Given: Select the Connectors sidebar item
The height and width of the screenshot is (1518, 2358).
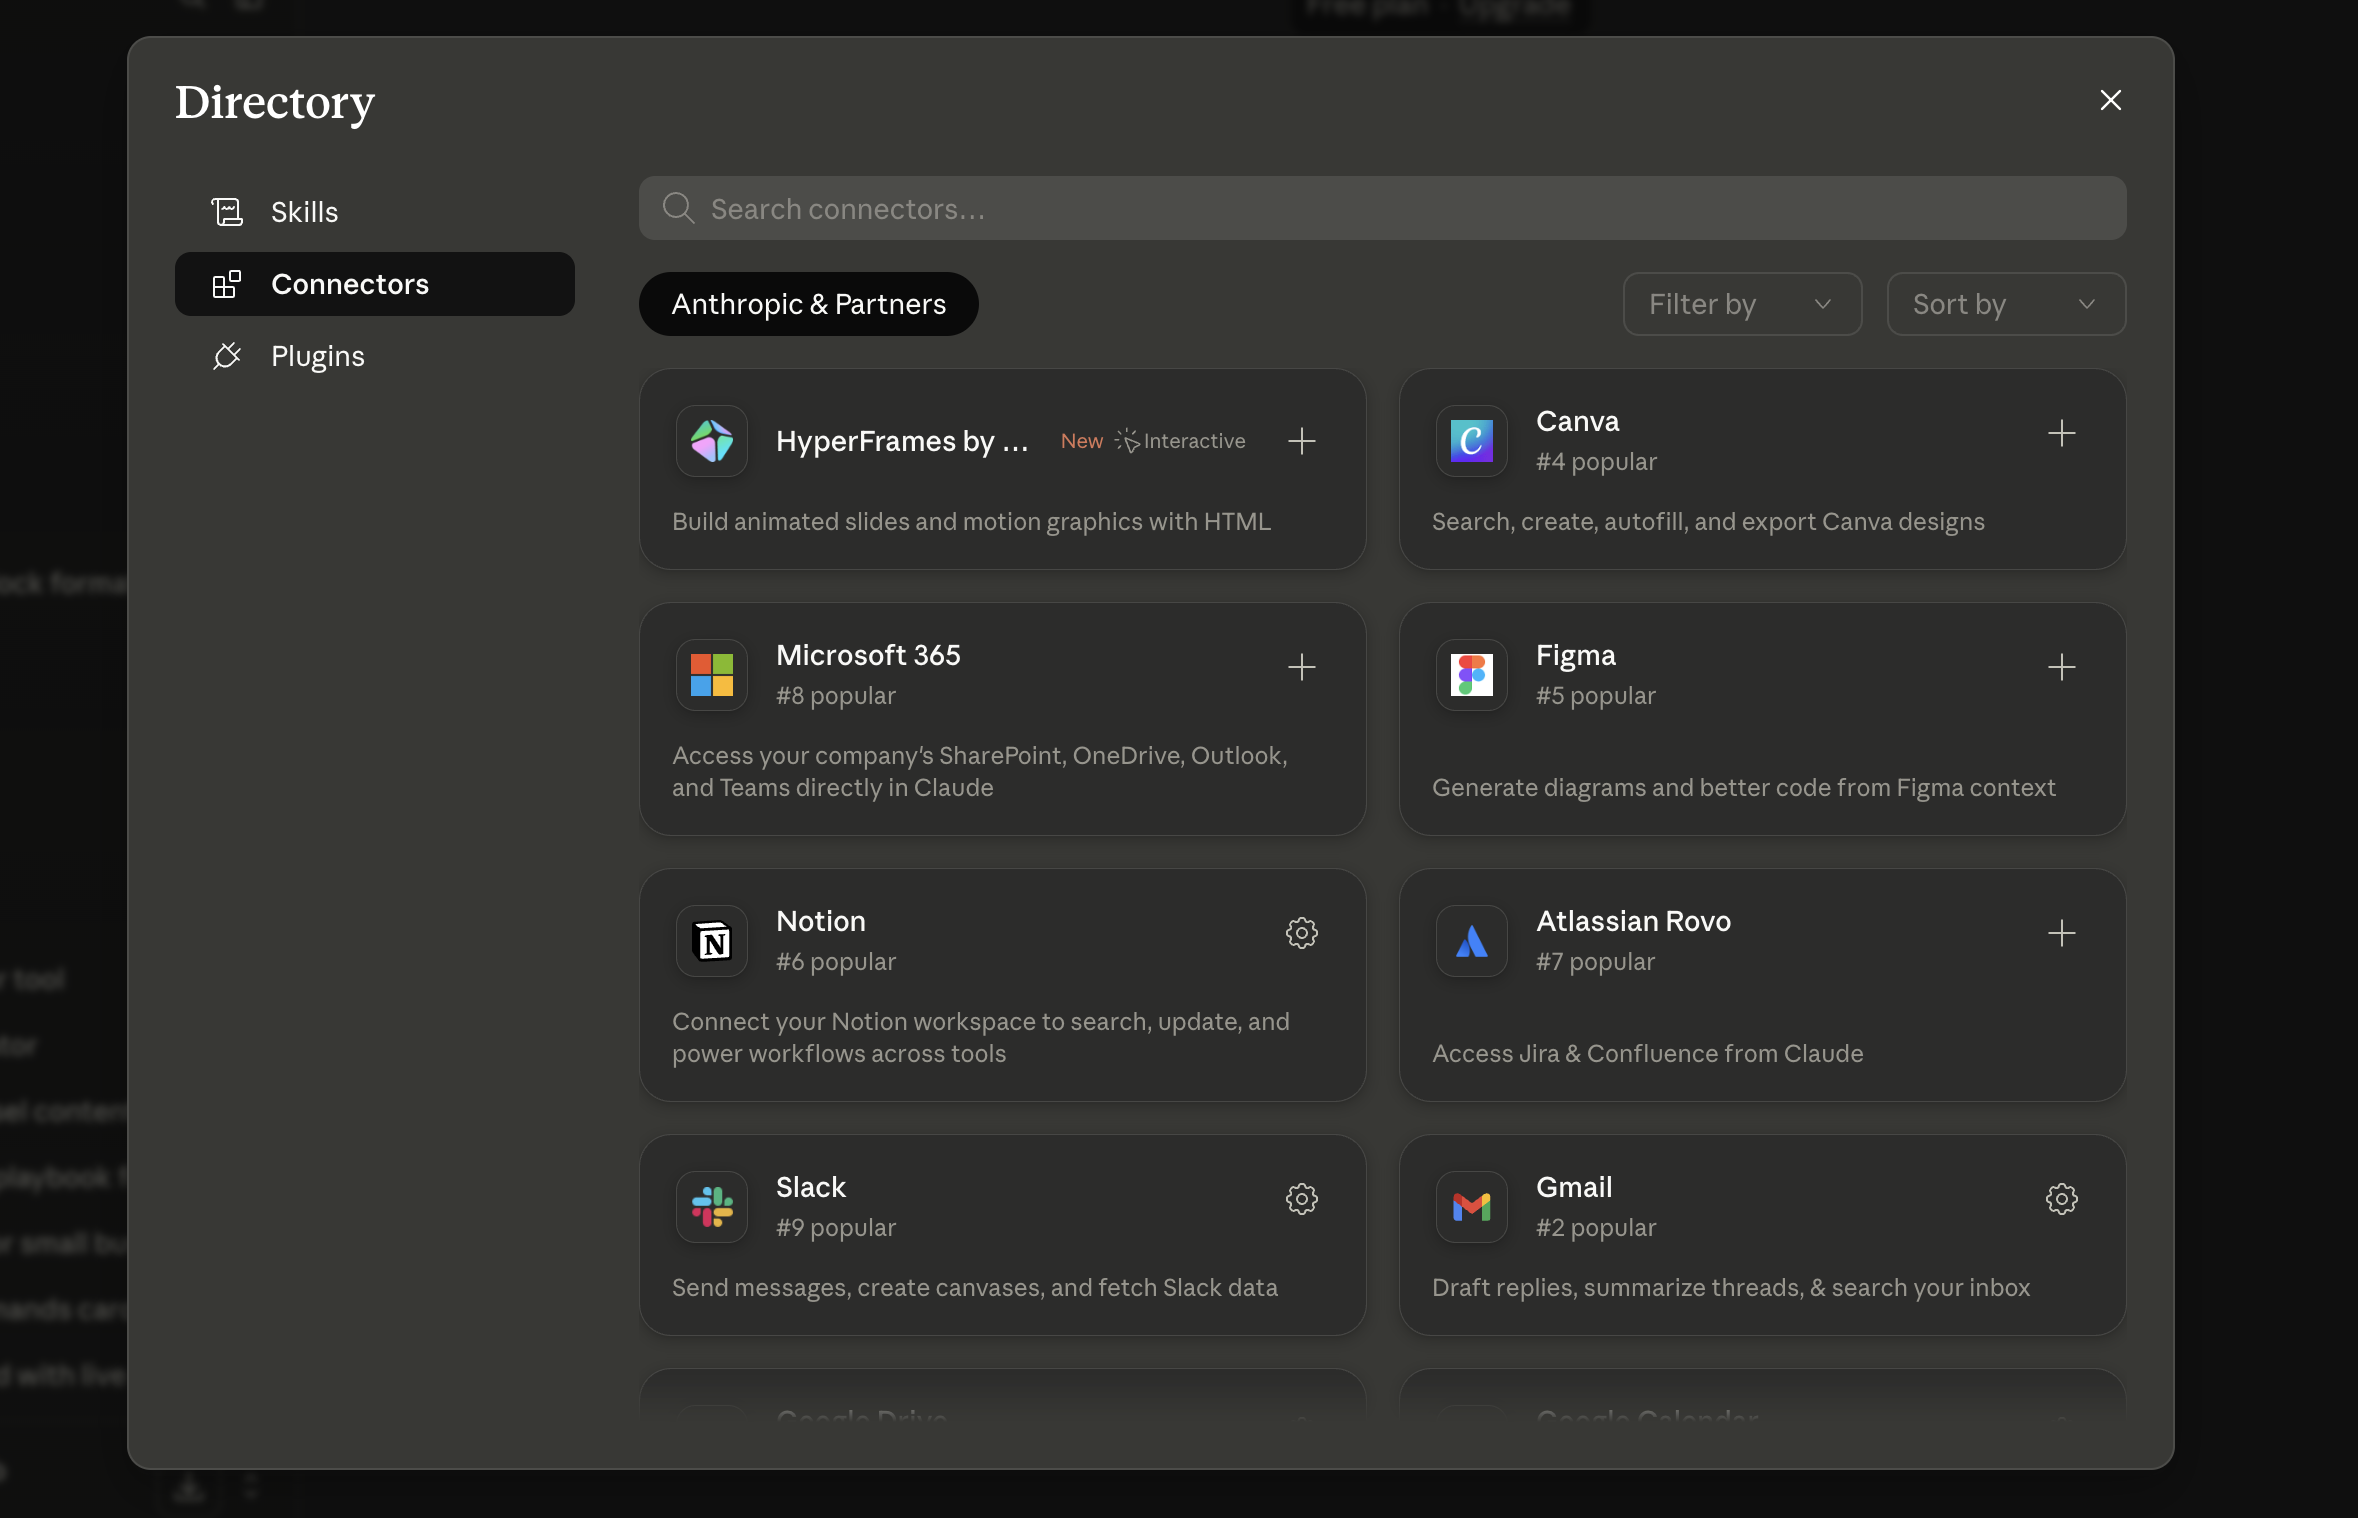Looking at the screenshot, I should pyautogui.click(x=374, y=284).
